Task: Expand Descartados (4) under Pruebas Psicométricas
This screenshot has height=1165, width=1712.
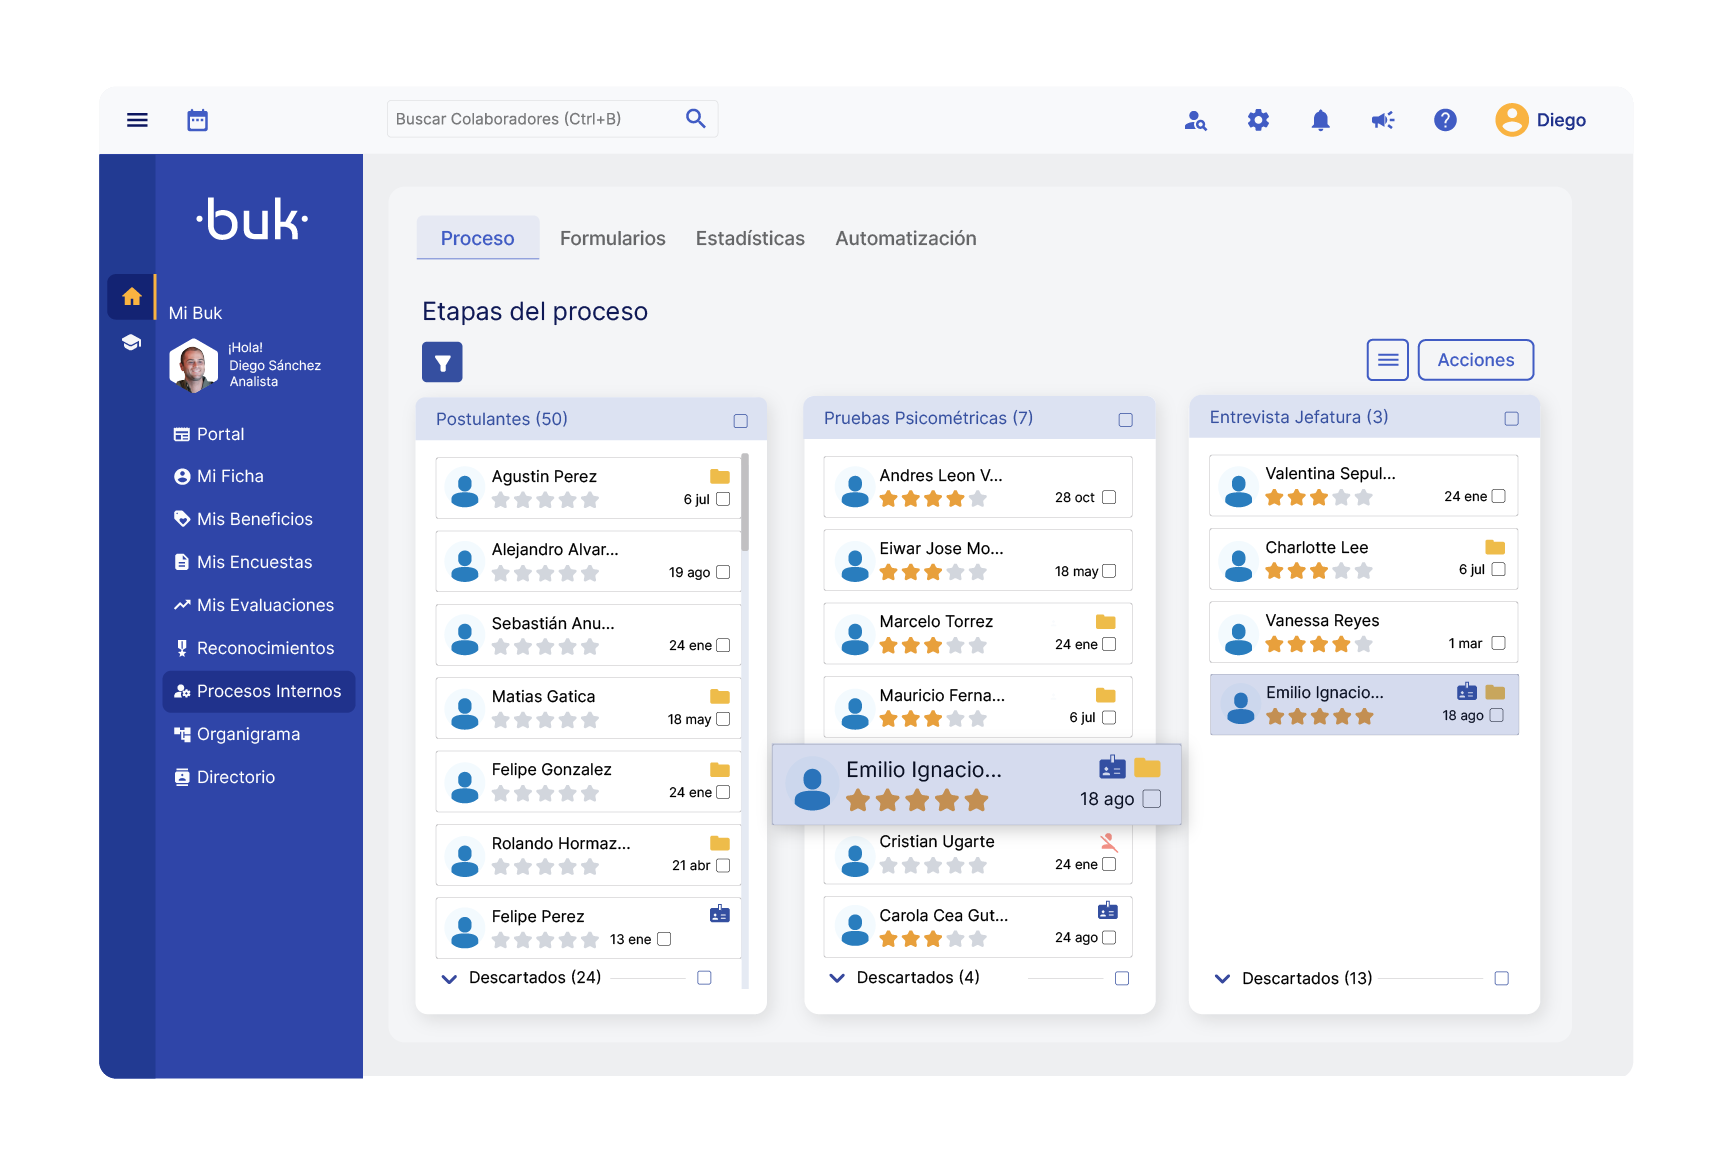Action: 837,978
